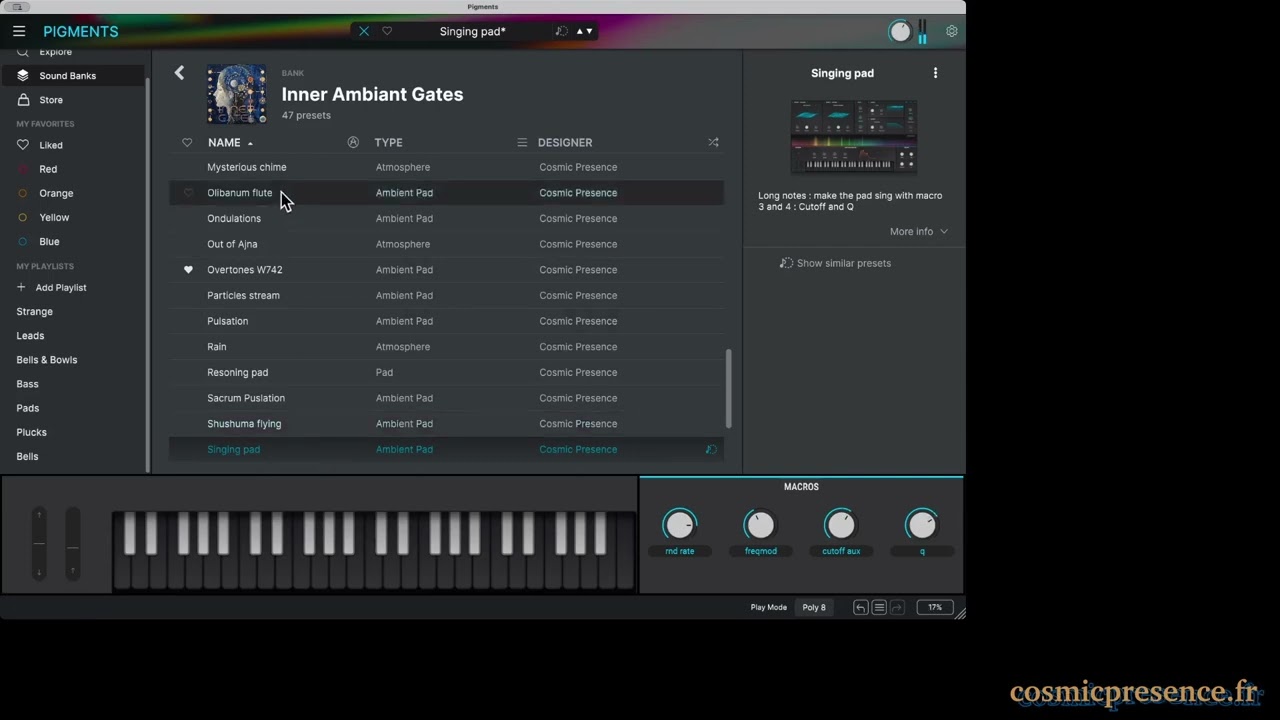Screen dimensions: 1280x720
Task: Click Show similar presets
Action: tap(835, 263)
